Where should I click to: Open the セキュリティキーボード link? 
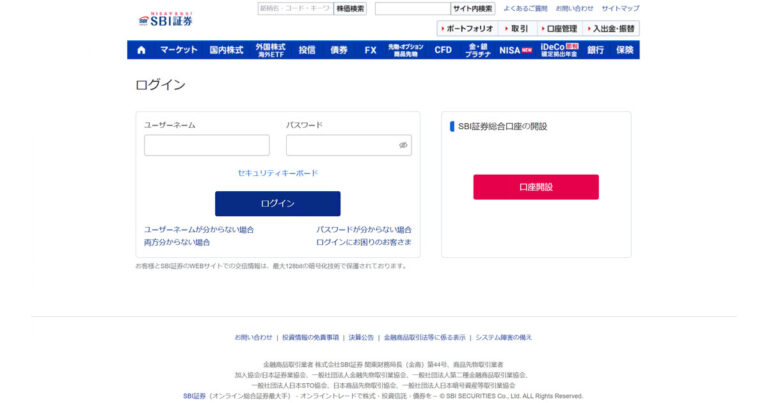tap(277, 173)
